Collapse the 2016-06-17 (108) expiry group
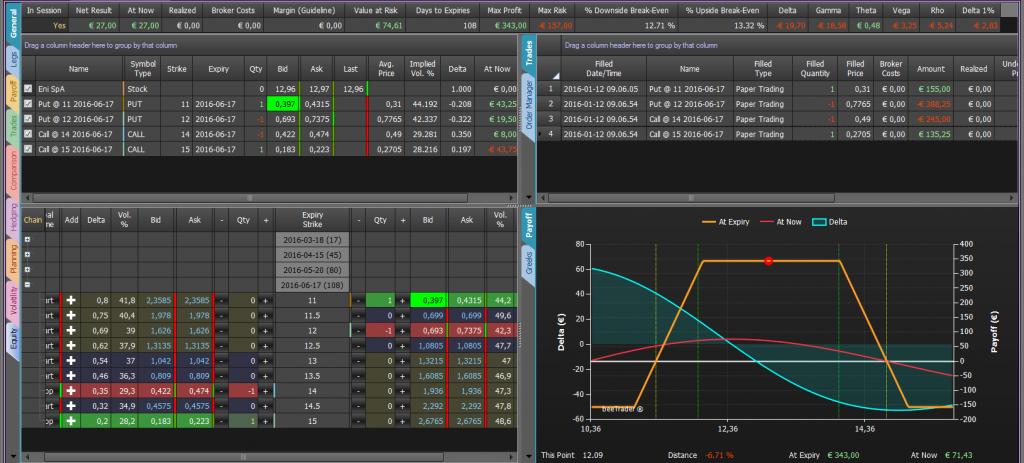The width and height of the screenshot is (1024, 463). click(x=27, y=285)
